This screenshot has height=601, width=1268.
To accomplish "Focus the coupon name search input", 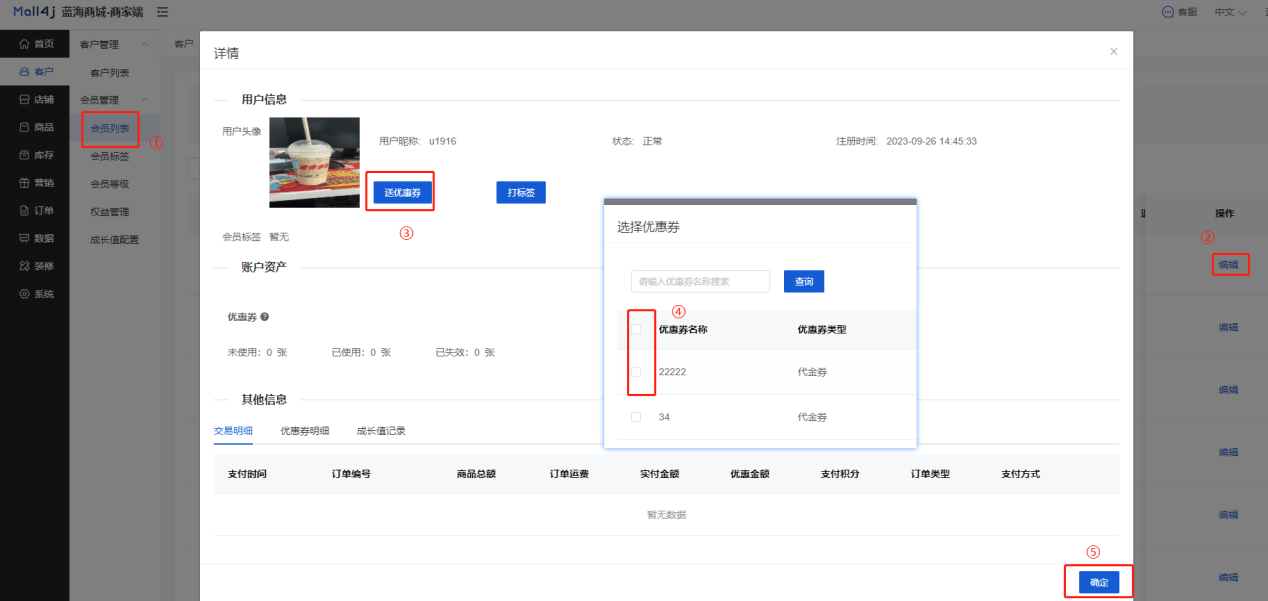I will coord(700,282).
